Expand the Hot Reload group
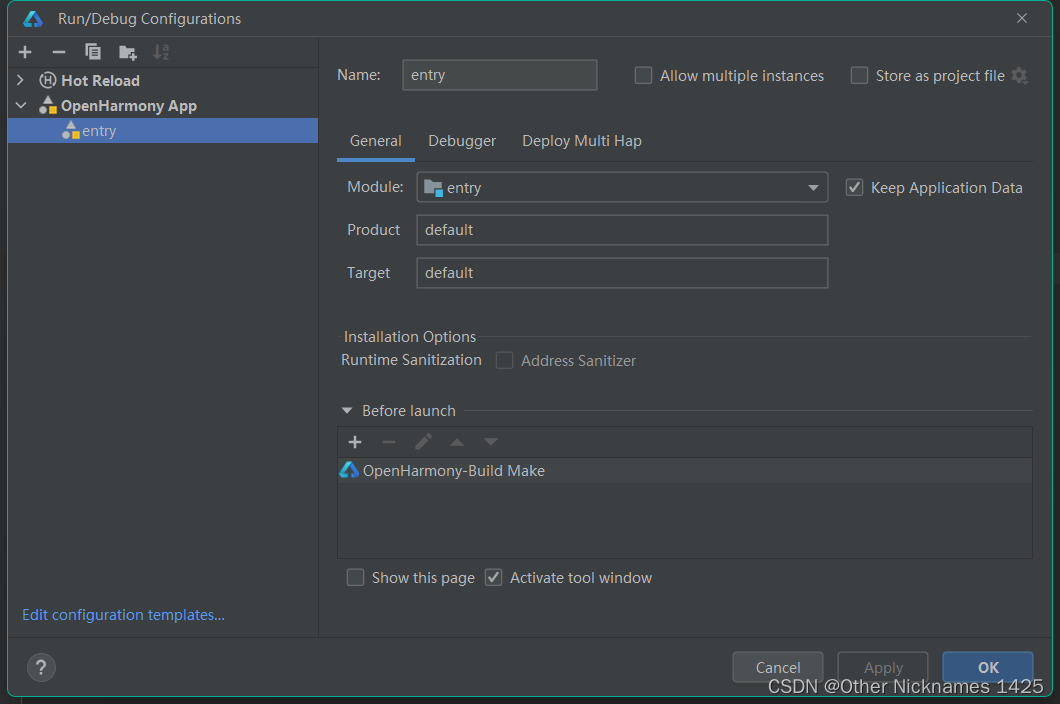The height and width of the screenshot is (704, 1060). [20, 80]
